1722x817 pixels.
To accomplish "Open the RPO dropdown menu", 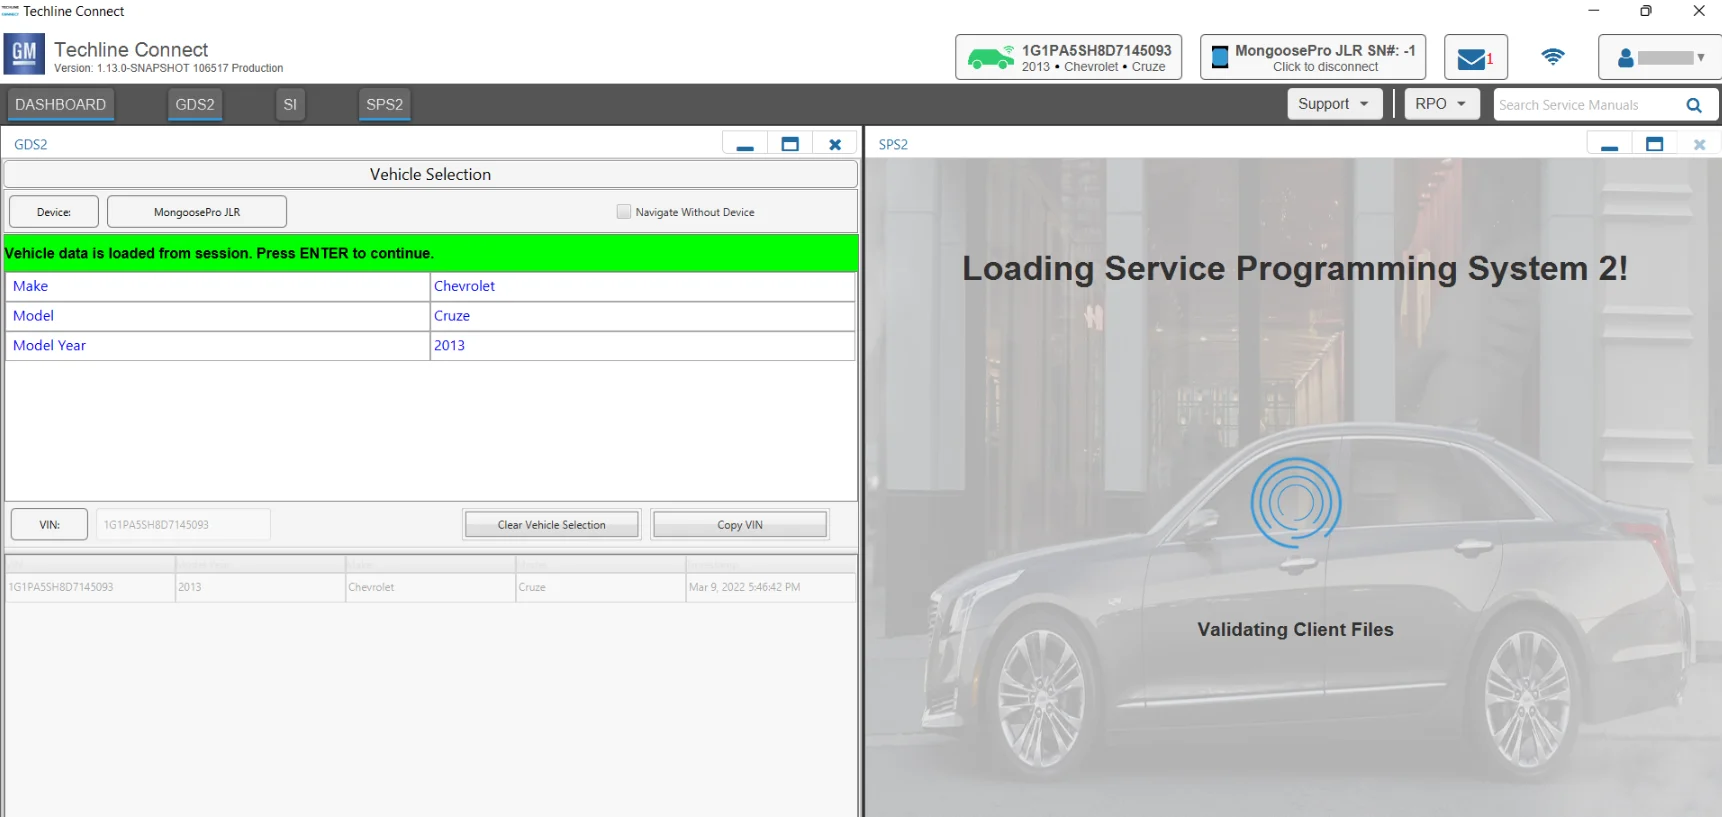I will 1440,104.
